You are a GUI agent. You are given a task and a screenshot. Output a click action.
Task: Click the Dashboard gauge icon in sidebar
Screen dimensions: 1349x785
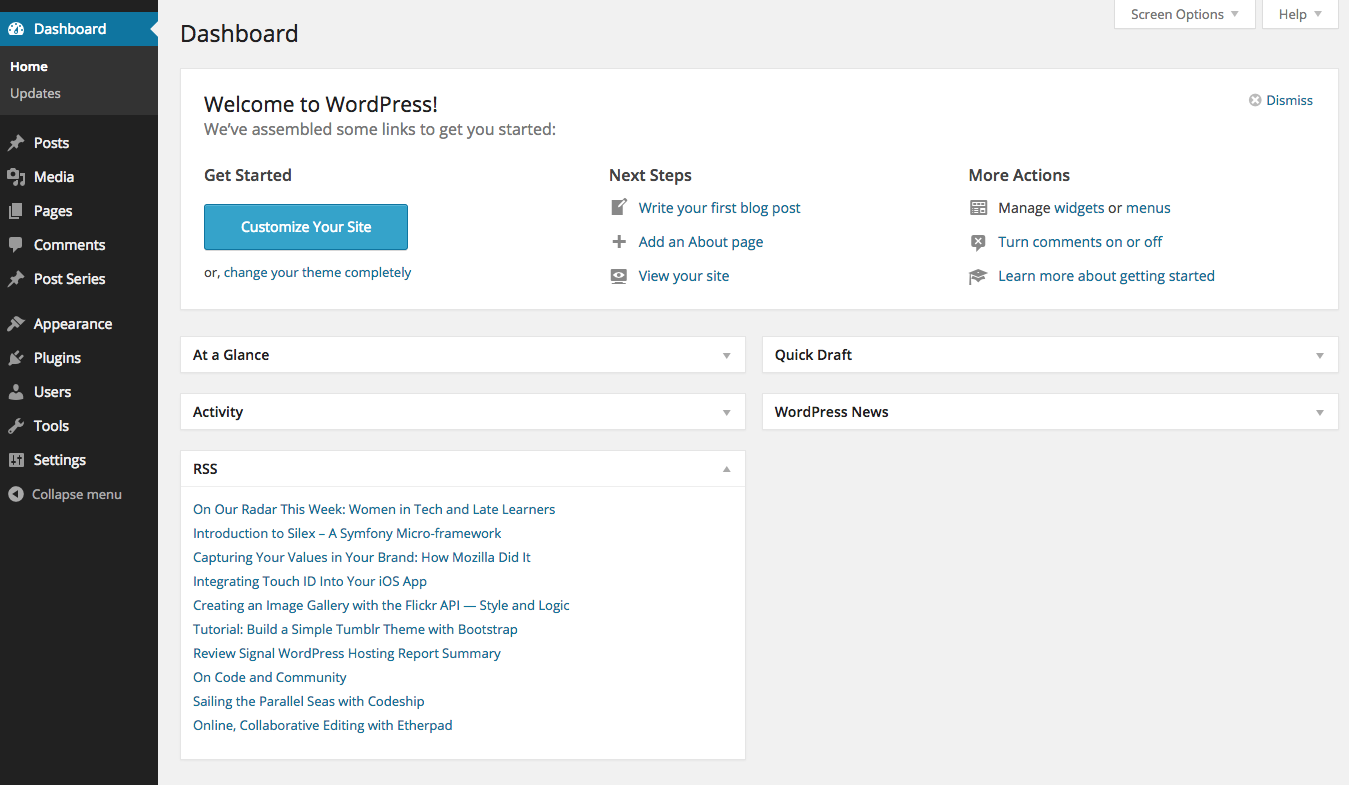click(16, 29)
